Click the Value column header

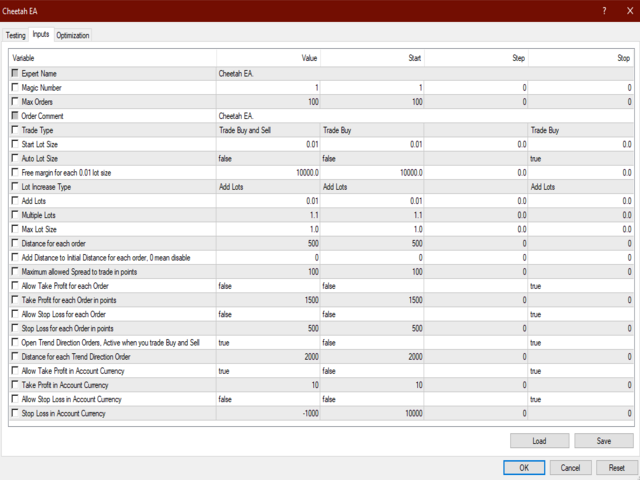coord(268,58)
